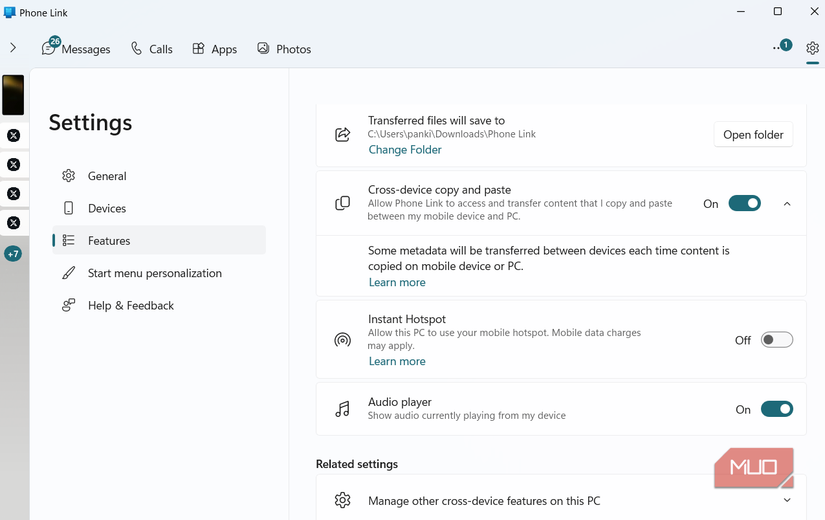This screenshot has height=520, width=825.
Task: Click the first X notification icon in sidebar
Action: click(x=13, y=136)
